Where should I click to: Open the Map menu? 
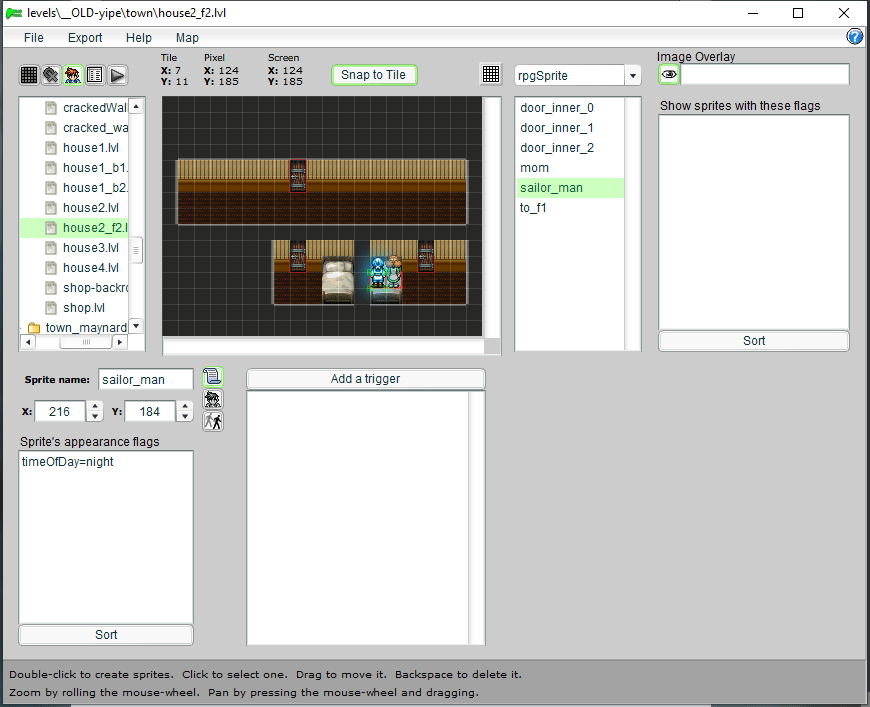187,38
